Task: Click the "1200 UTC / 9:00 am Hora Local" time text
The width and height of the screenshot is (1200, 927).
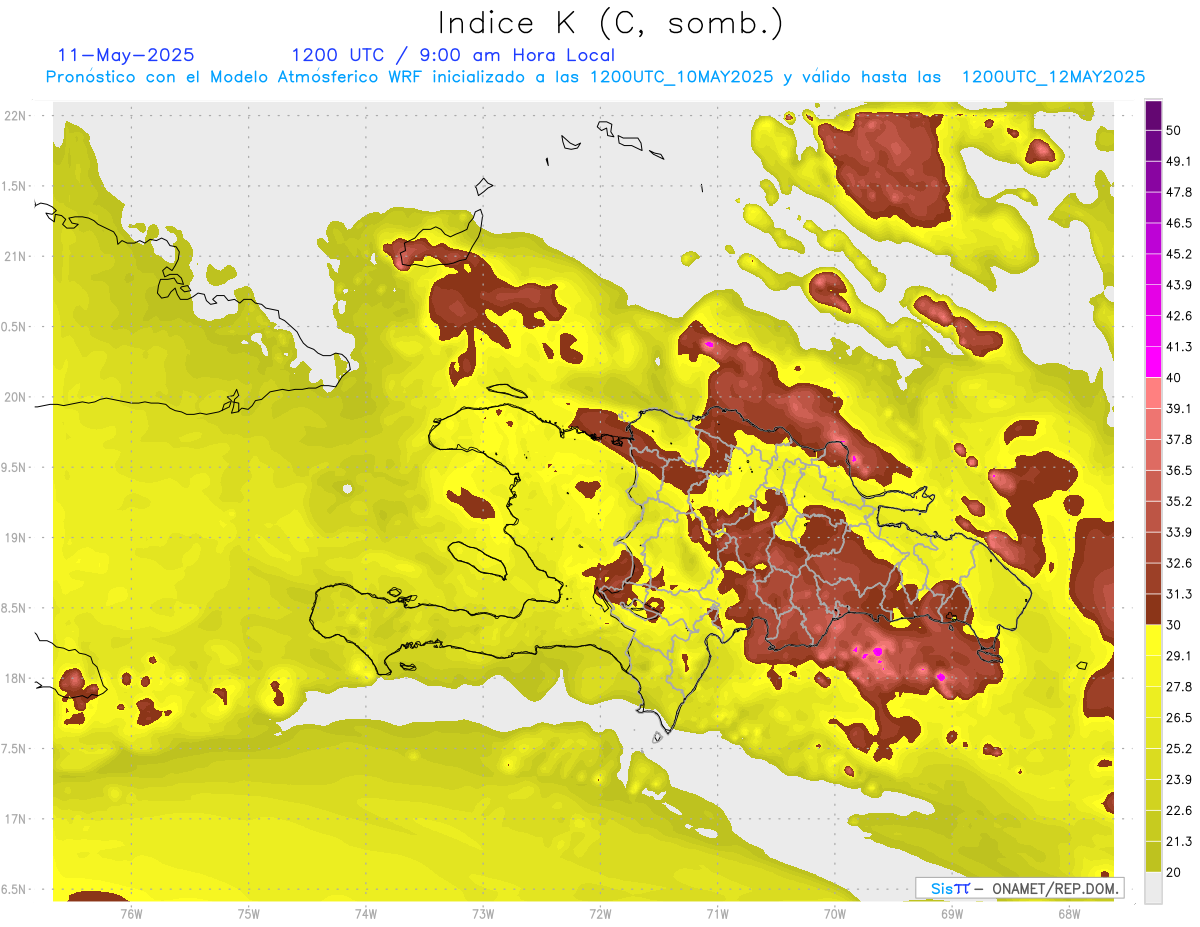Action: click(x=453, y=55)
